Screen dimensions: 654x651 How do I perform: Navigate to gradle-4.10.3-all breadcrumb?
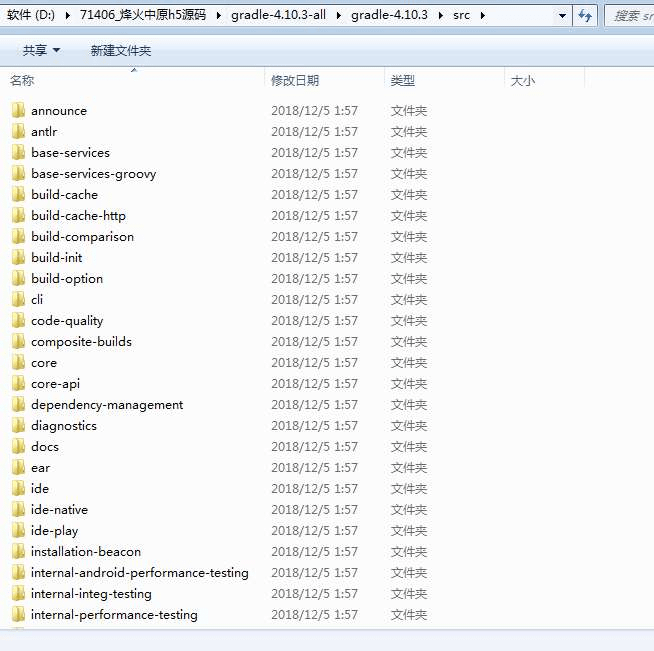[278, 15]
